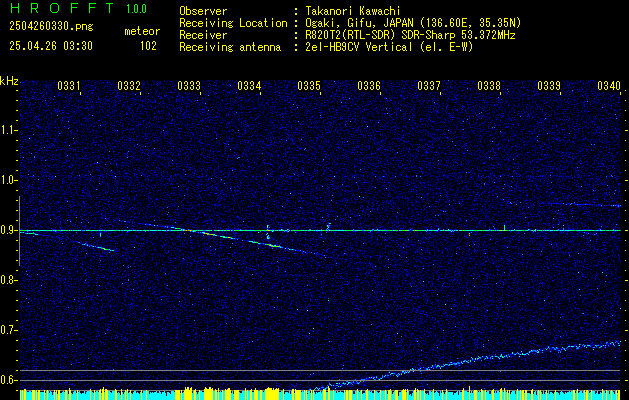Click frequency axis label 1.0

pos(8,180)
